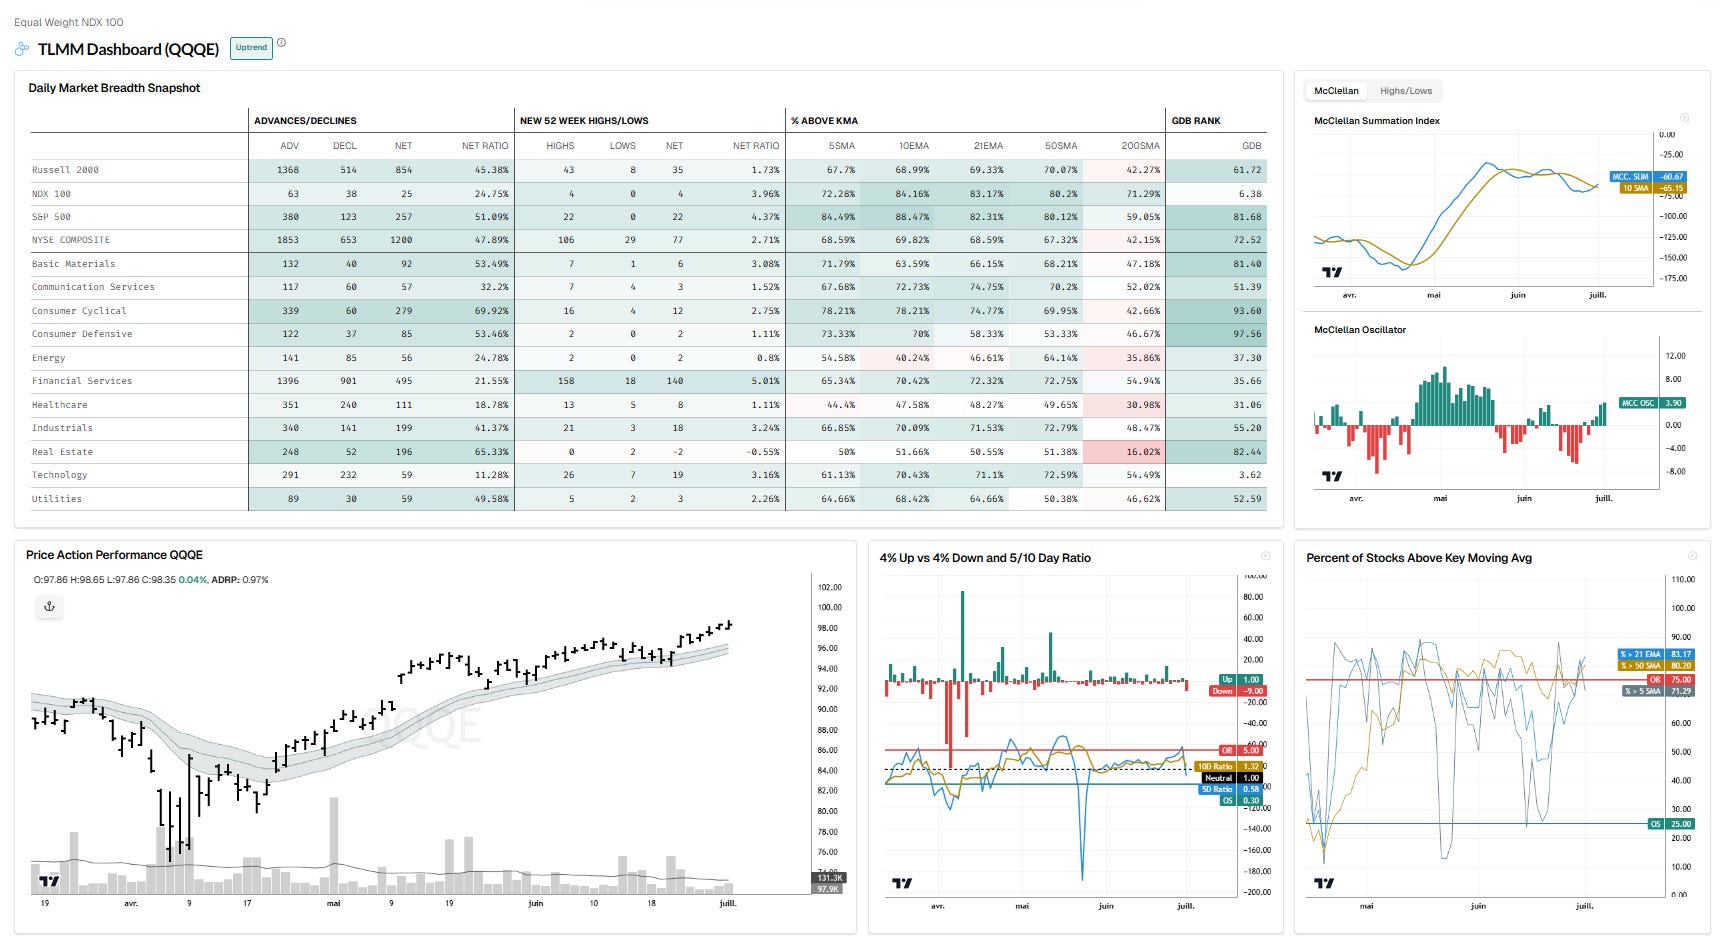The image size is (1724, 939).
Task: Select the Communication Services row label
Action: (93, 287)
